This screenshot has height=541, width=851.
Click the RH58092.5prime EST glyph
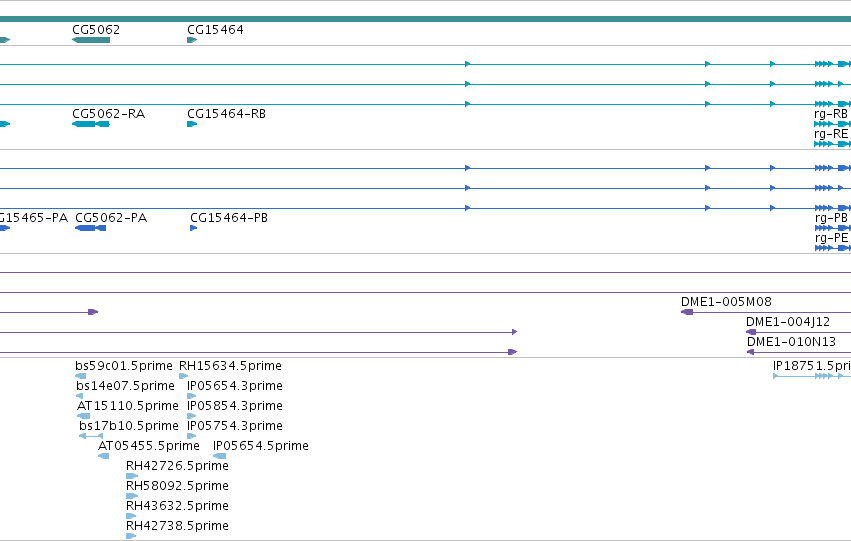click(132, 497)
